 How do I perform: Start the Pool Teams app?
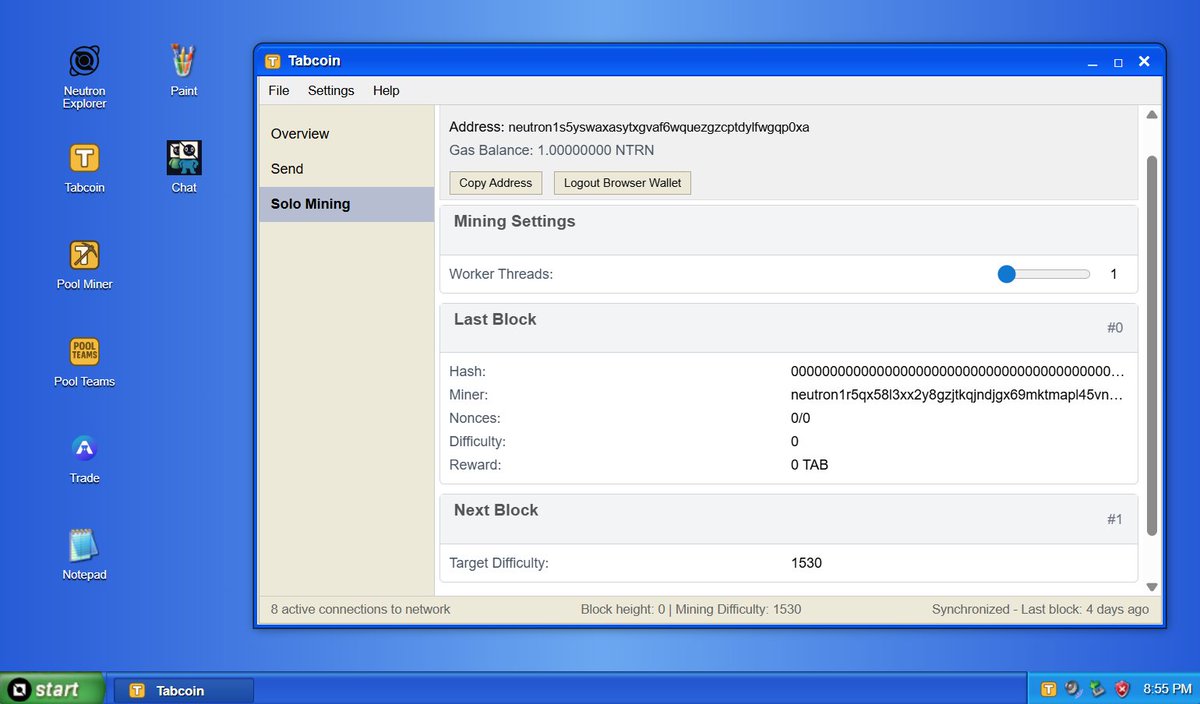(84, 352)
